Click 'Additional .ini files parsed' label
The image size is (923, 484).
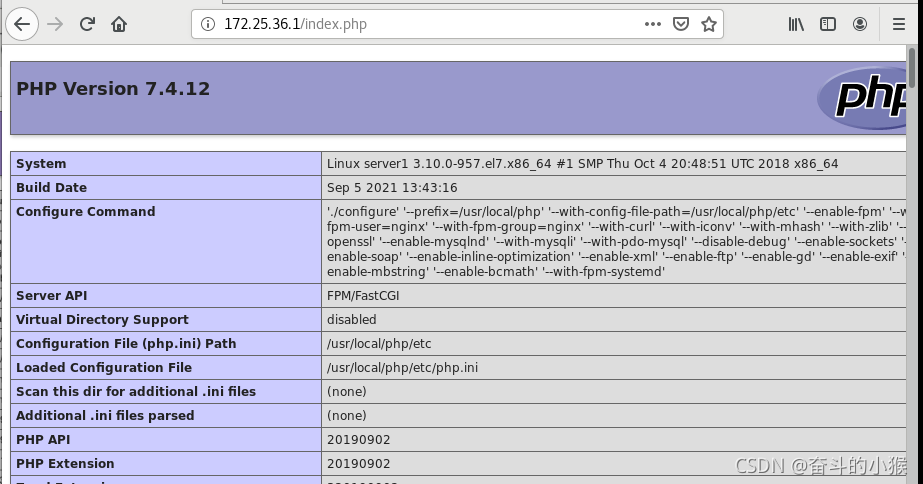[105, 416]
